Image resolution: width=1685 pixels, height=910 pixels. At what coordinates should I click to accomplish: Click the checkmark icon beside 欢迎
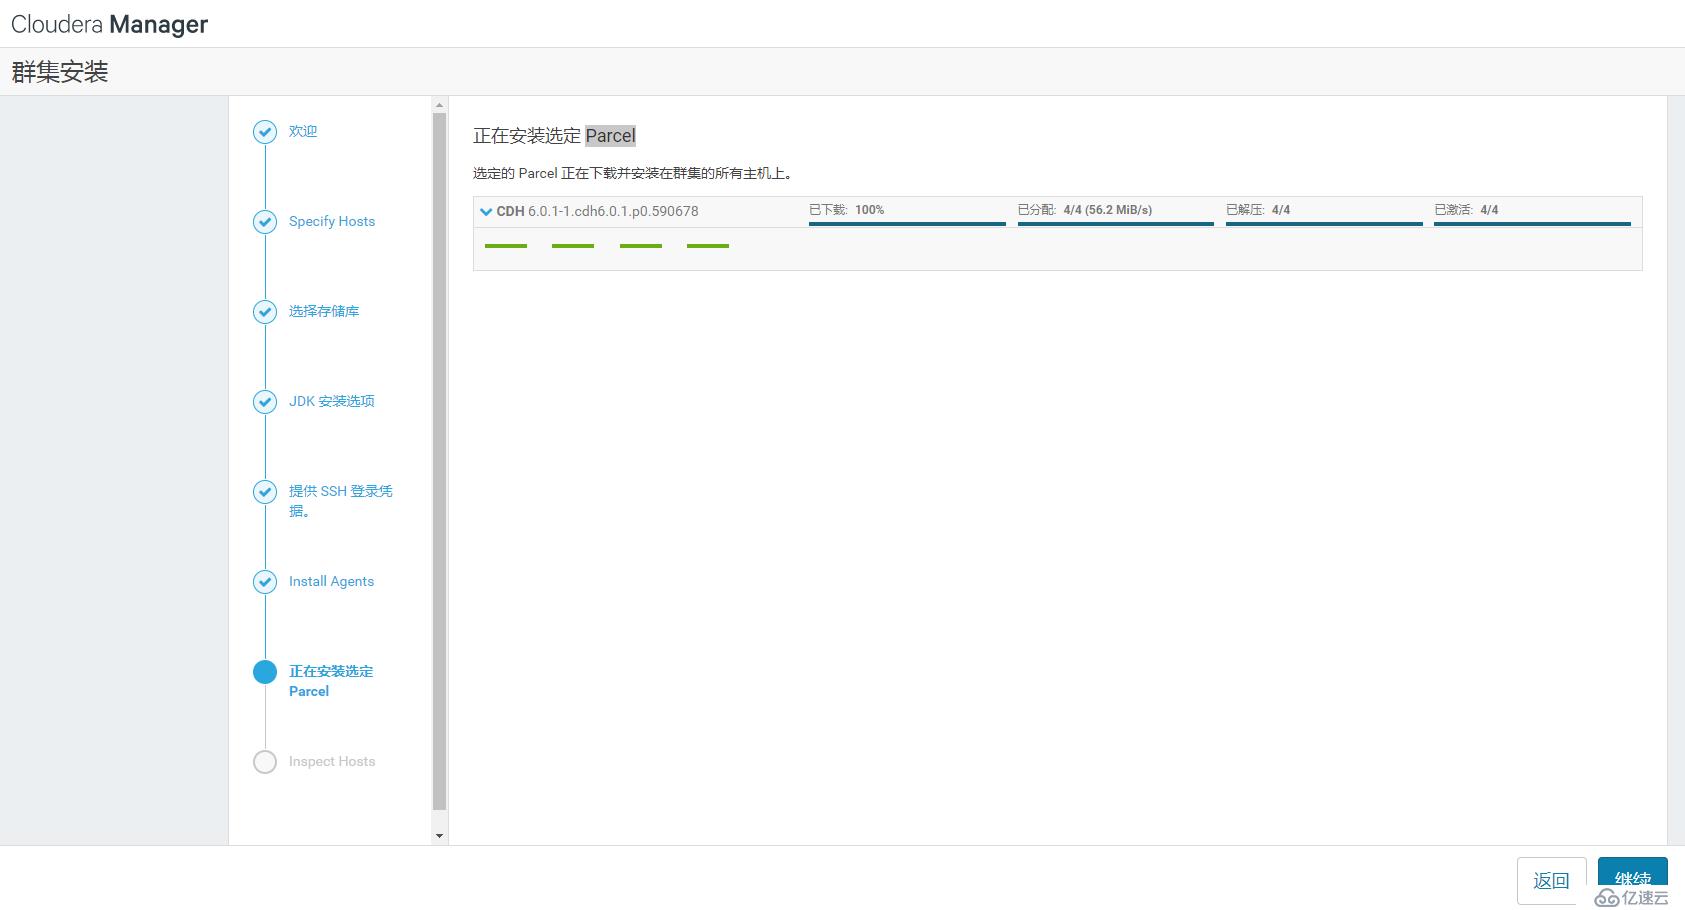point(265,132)
